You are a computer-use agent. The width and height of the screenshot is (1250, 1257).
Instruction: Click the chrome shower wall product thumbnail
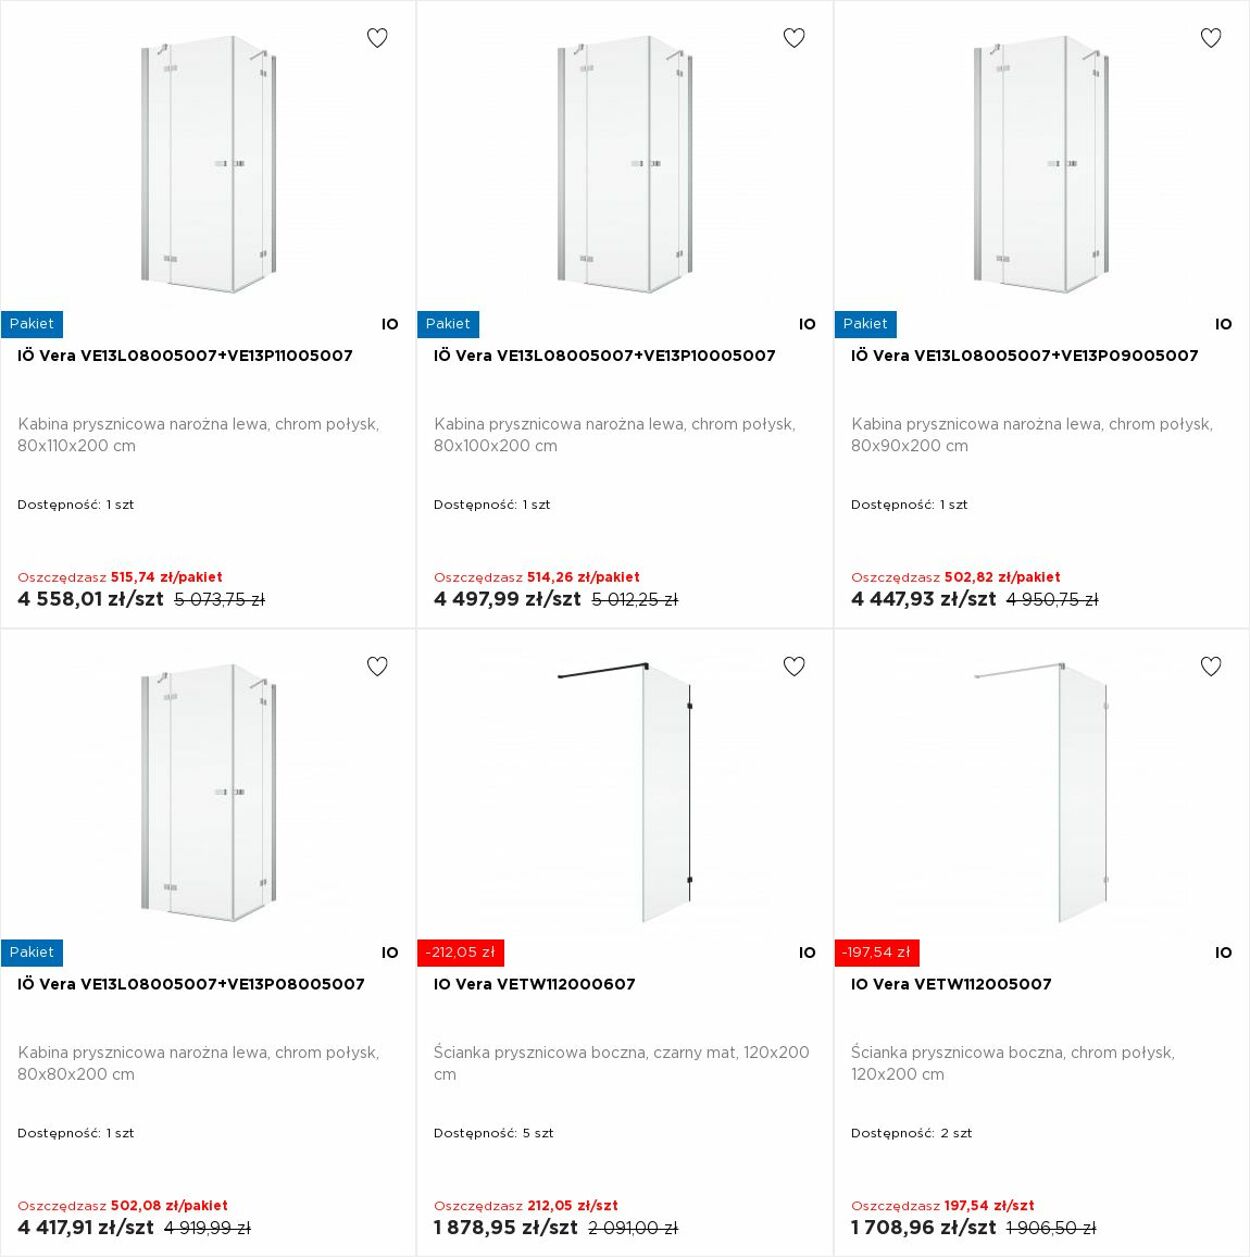click(1041, 792)
